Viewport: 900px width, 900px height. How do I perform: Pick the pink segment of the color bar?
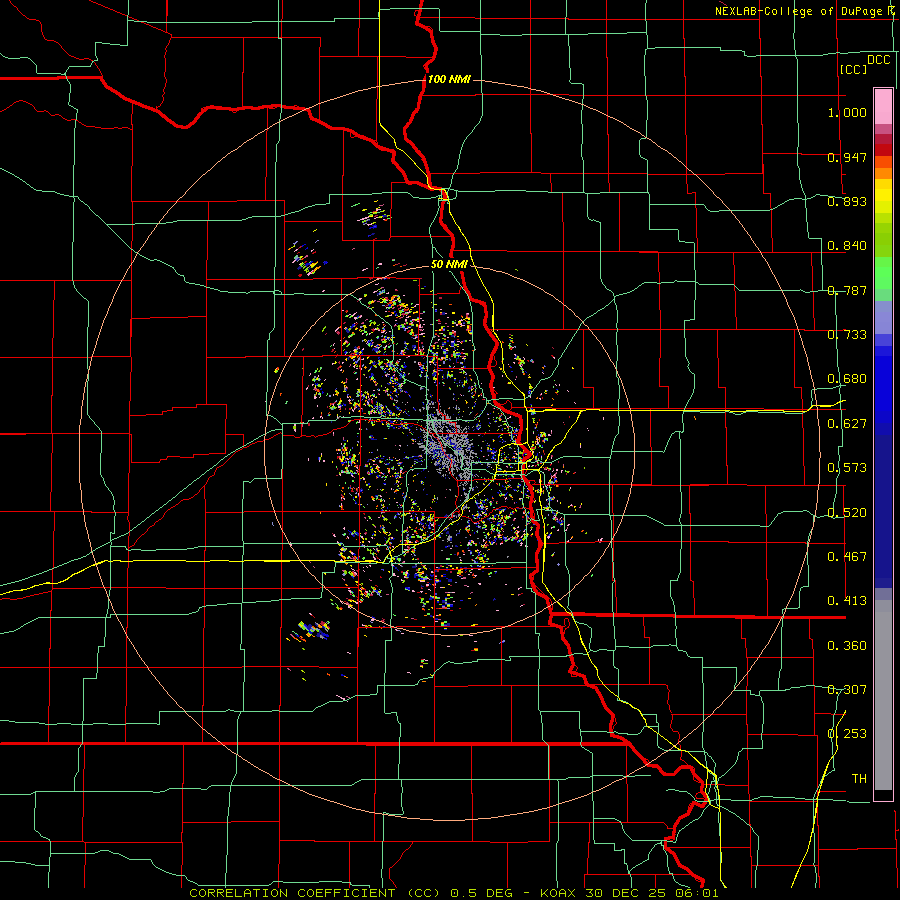pos(883,106)
